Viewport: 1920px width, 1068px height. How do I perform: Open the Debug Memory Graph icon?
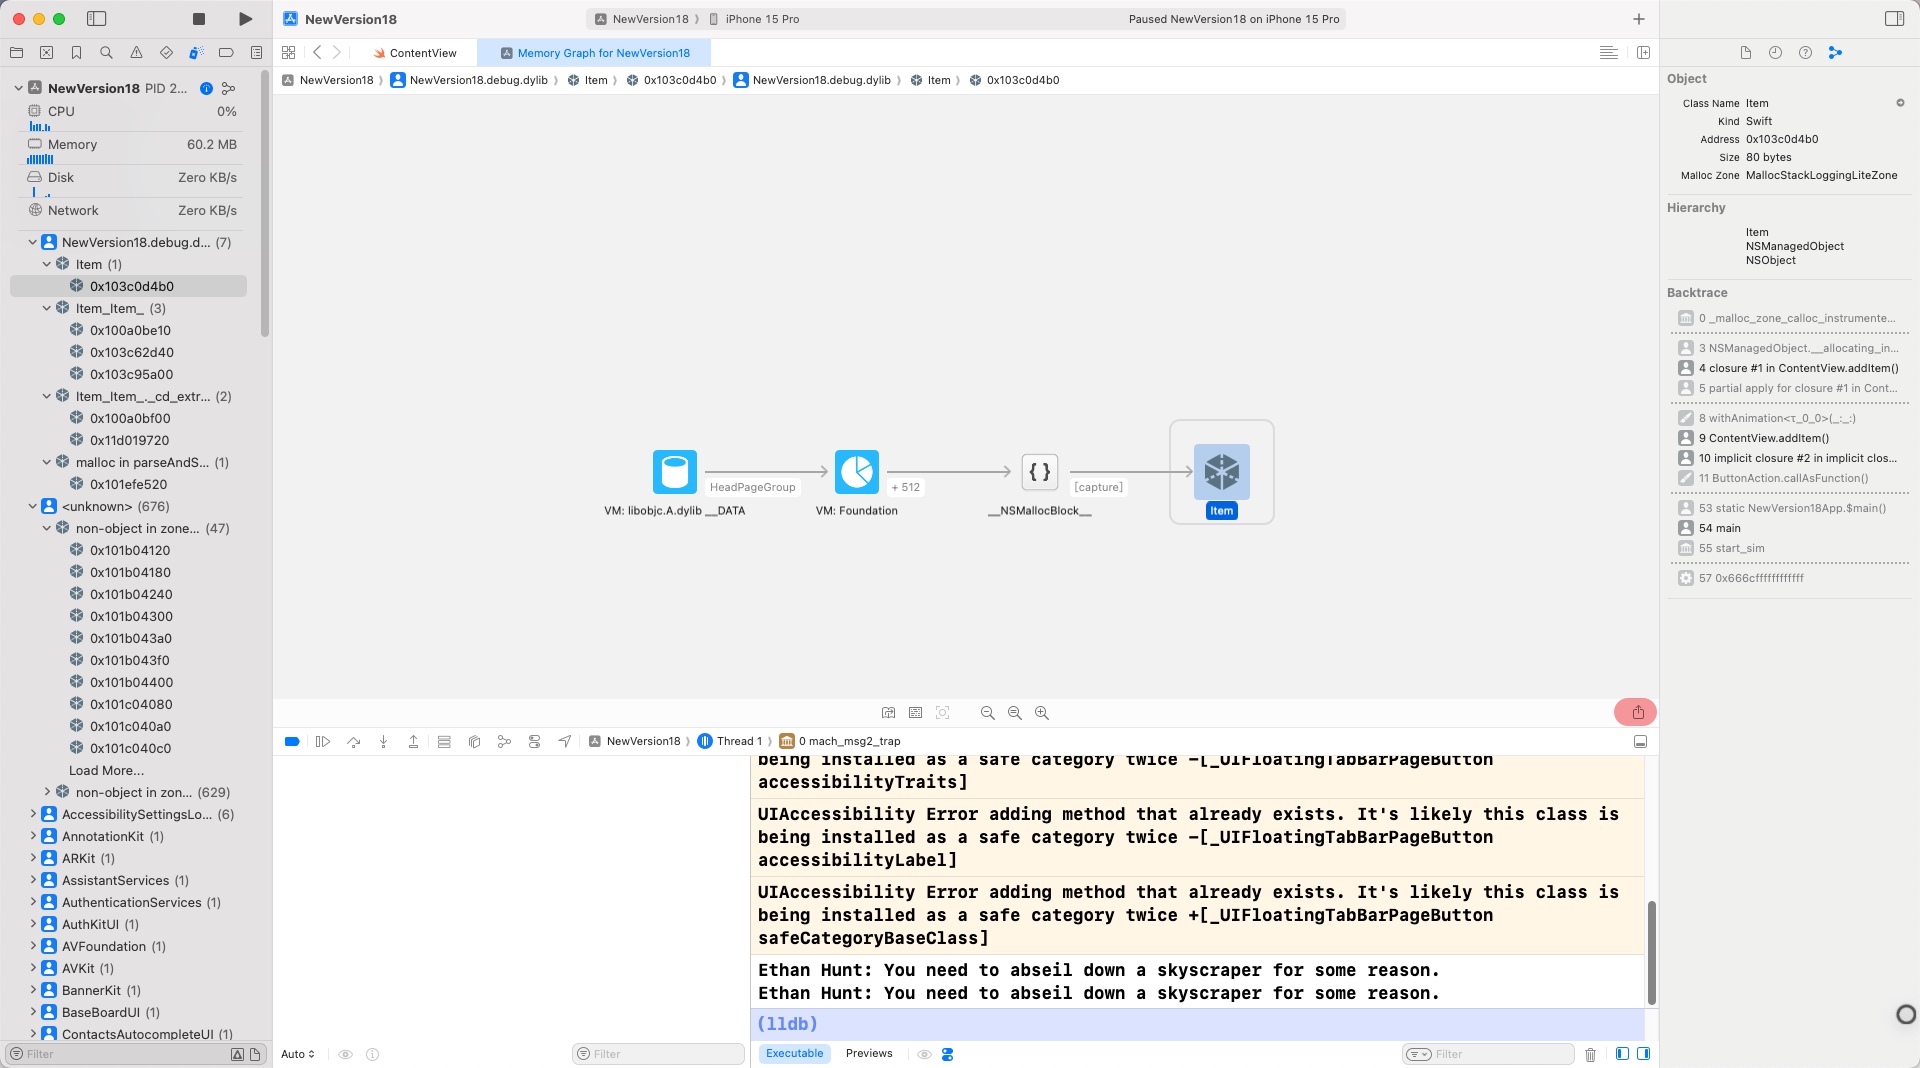pos(504,741)
